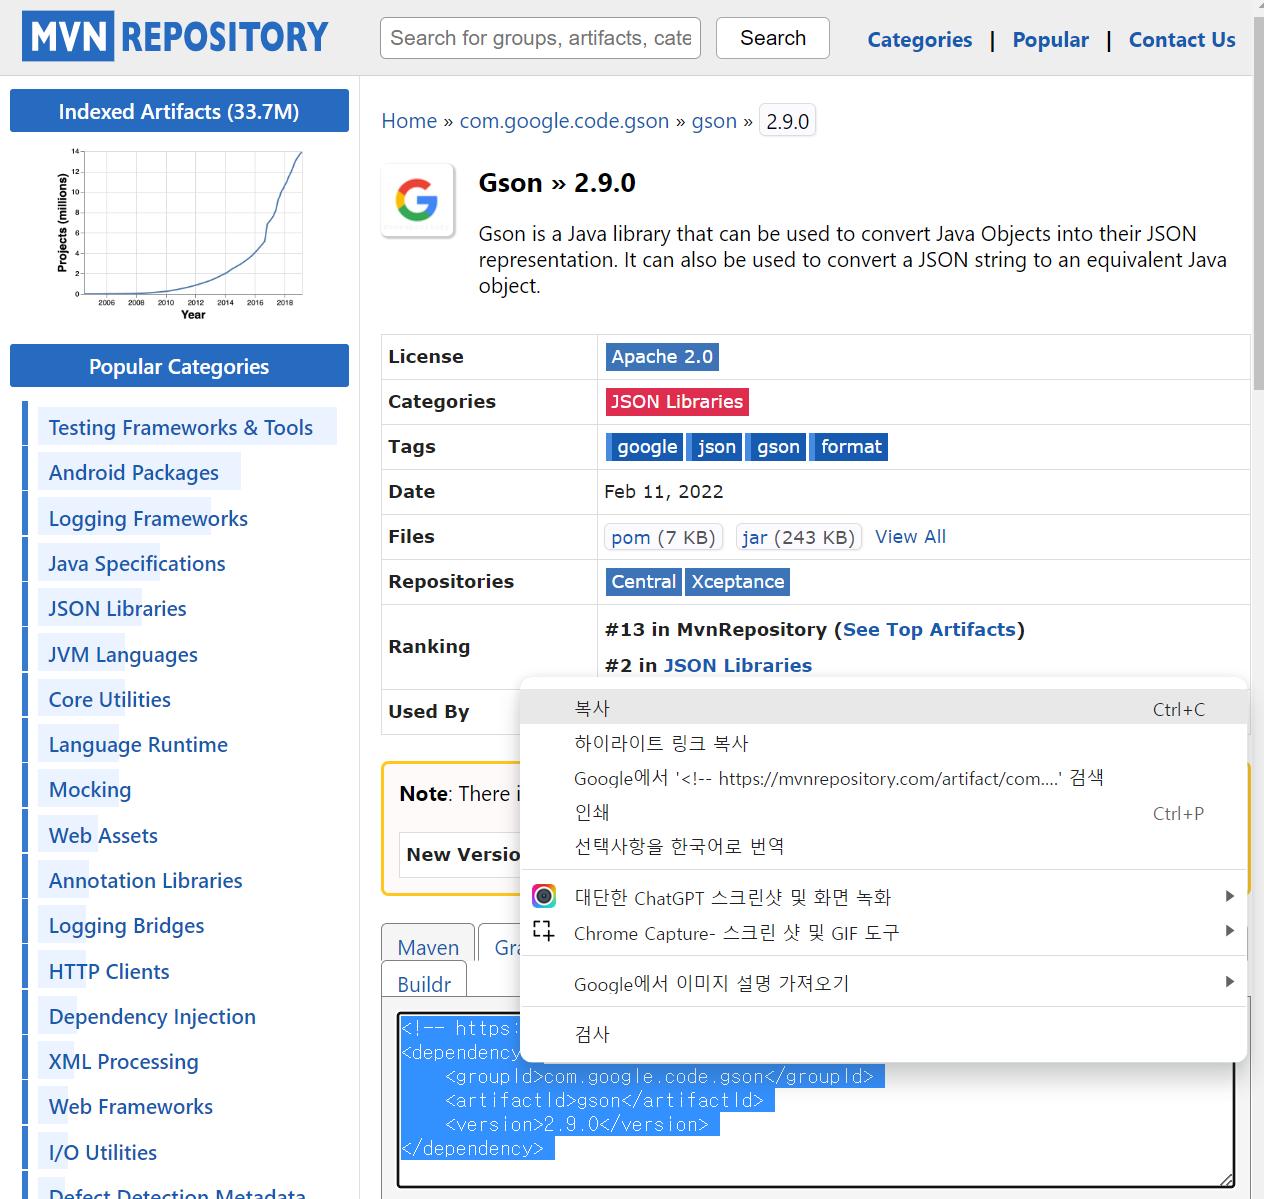Open Core Utilities category
This screenshot has height=1199, width=1264.
click(110, 700)
